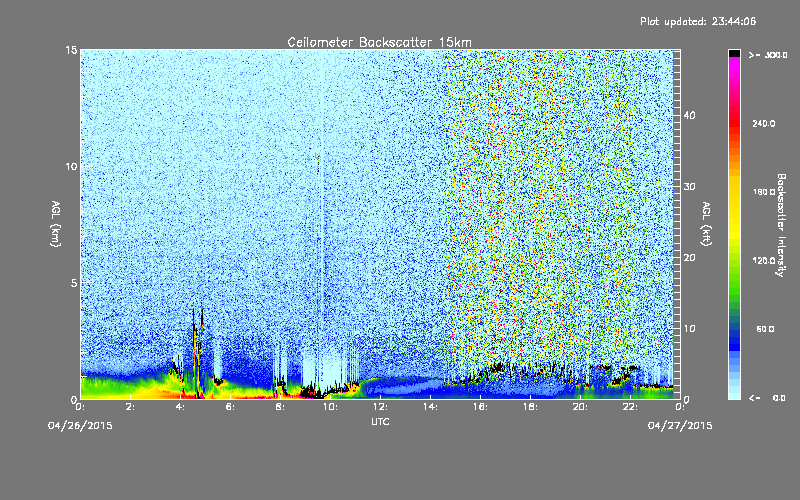
Task: Select the '22:' hour tick on the UTC axis
Action: [x=630, y=407]
